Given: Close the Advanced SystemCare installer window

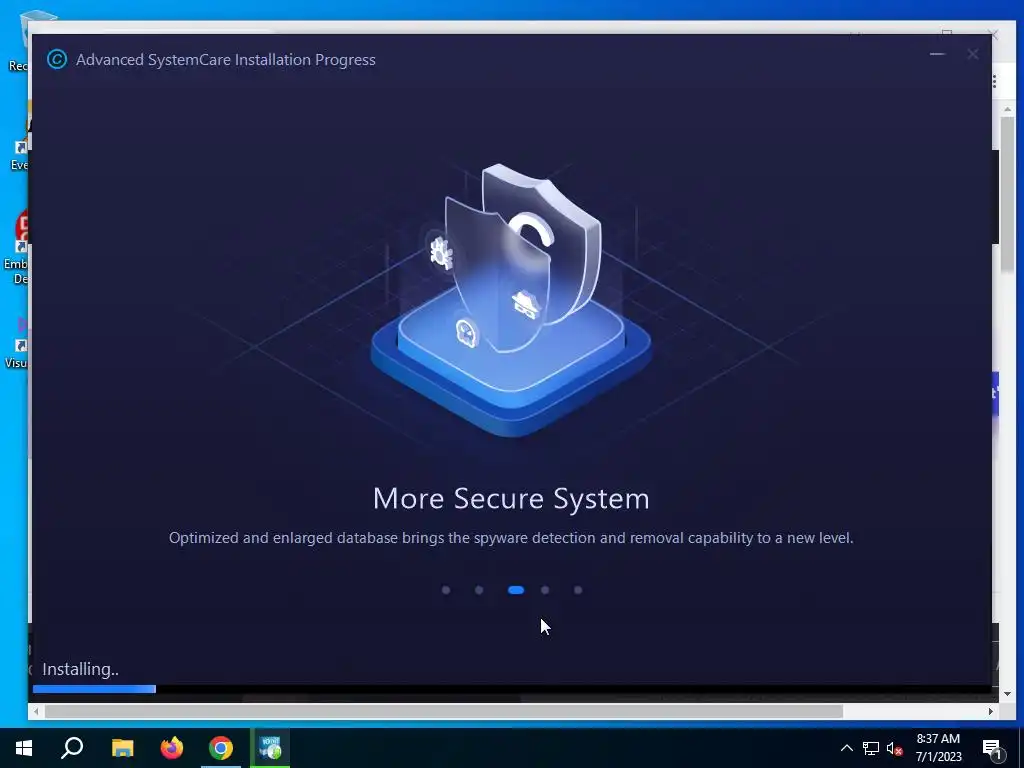Looking at the screenshot, I should (972, 54).
